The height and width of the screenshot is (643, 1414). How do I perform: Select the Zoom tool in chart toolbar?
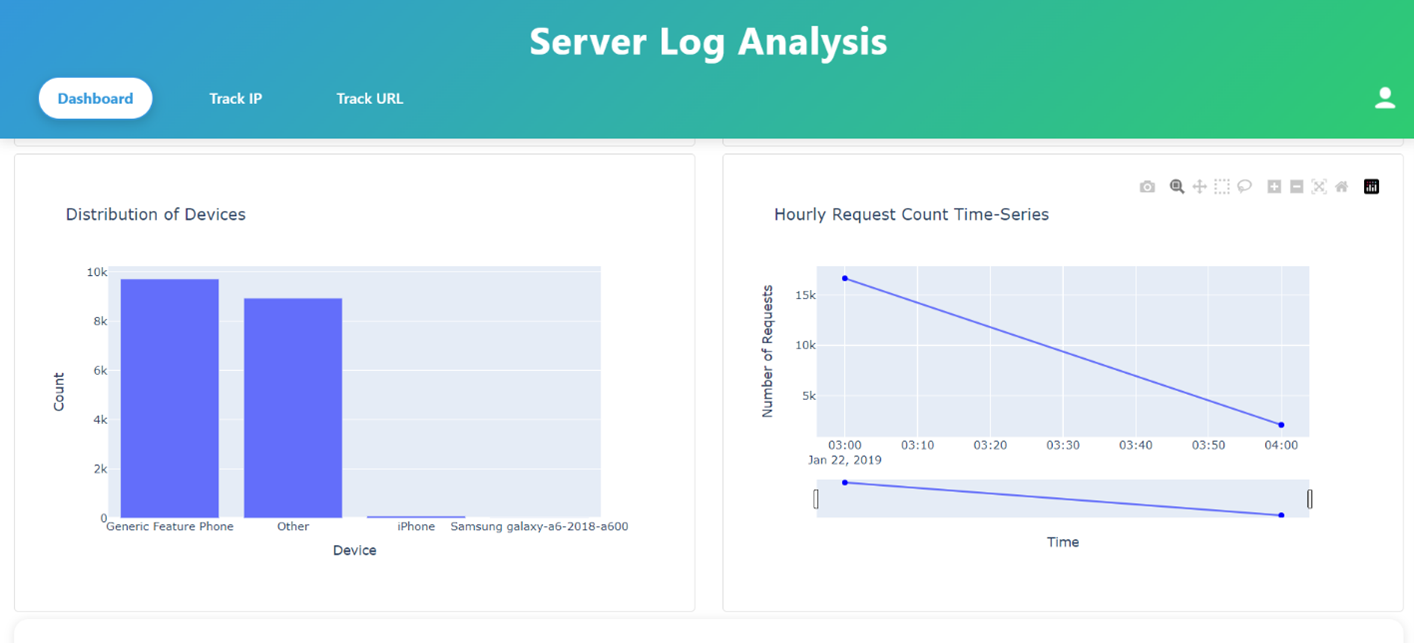click(x=1177, y=187)
